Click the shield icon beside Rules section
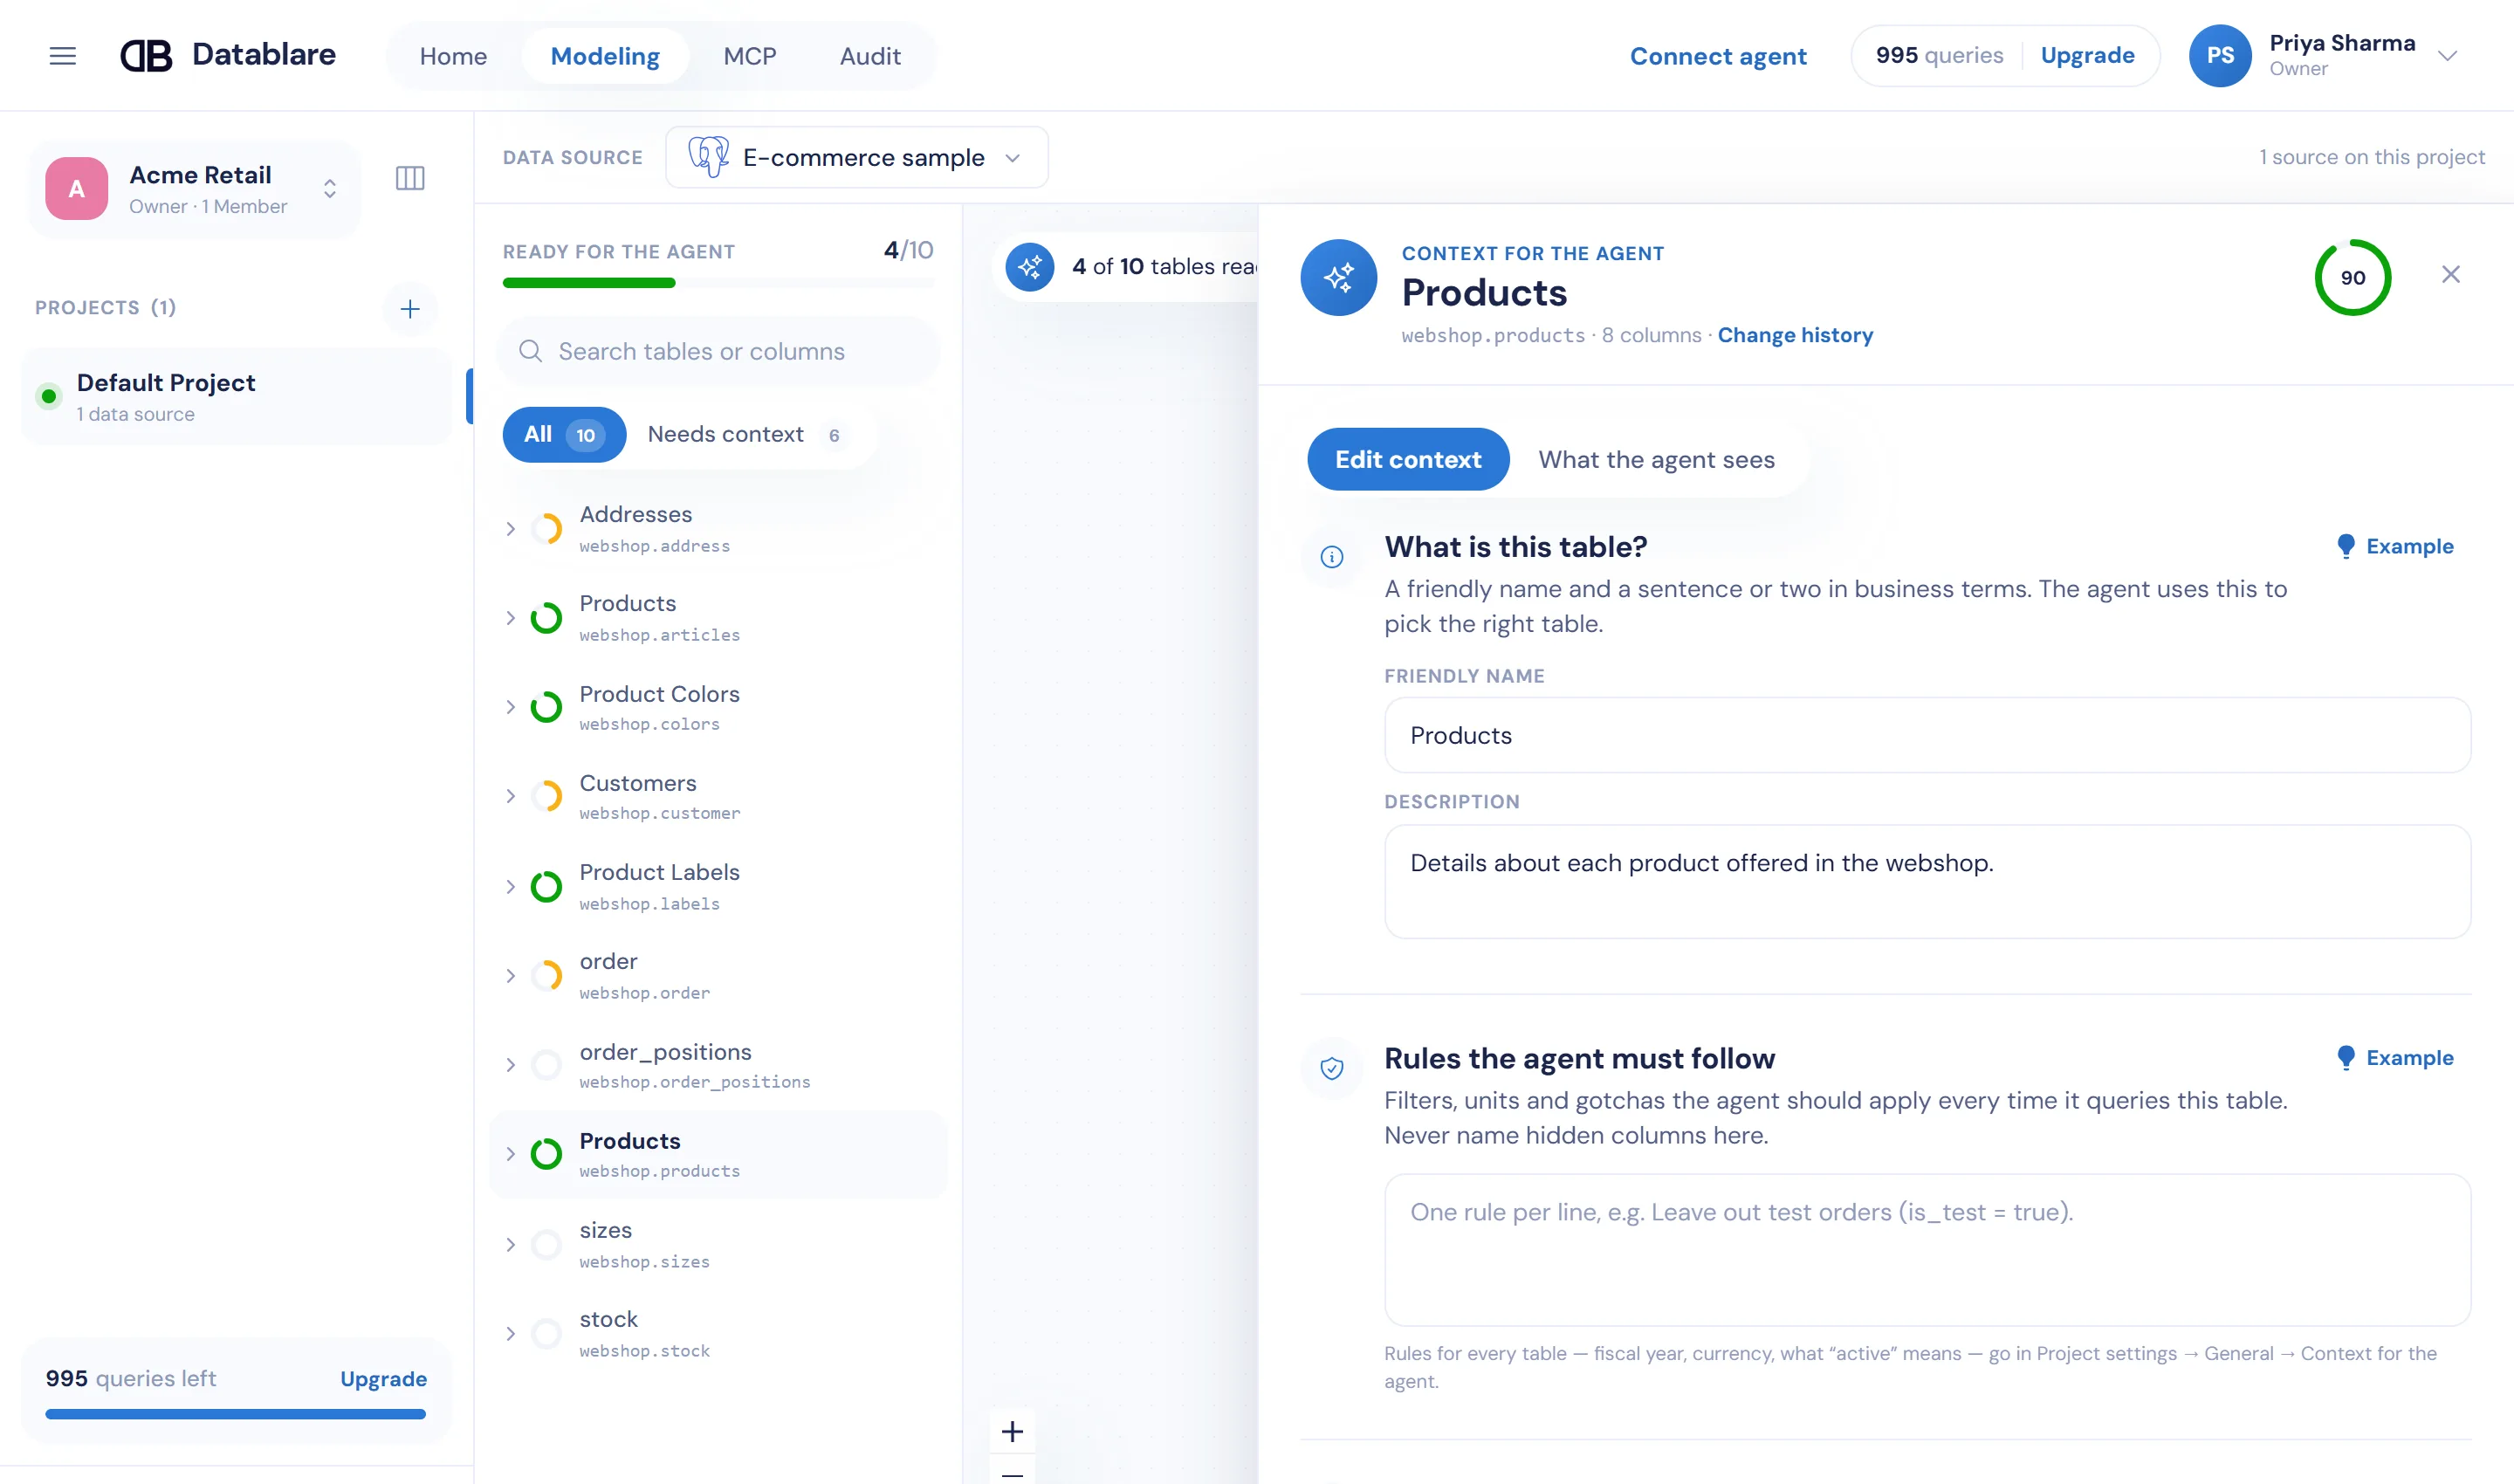 (x=1332, y=1068)
